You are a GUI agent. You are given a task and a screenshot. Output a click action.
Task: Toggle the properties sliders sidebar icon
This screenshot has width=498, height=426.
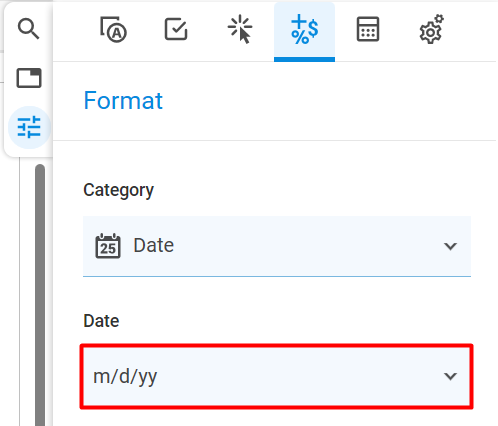point(29,127)
